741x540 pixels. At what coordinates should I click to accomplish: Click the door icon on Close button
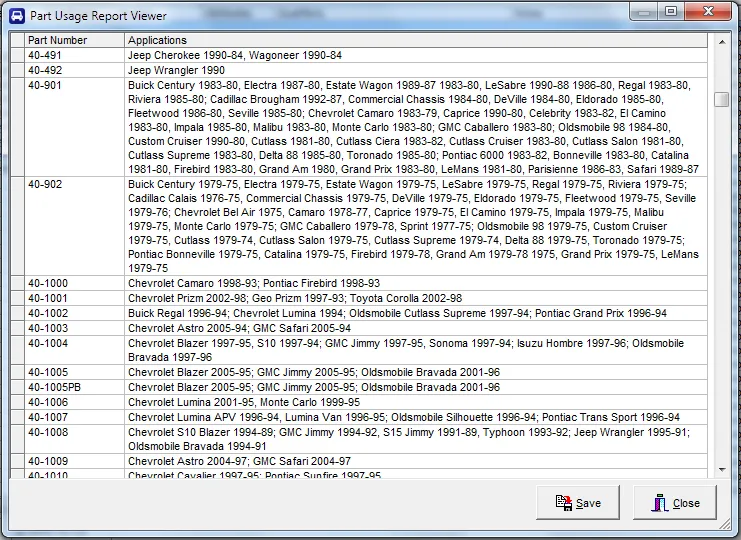tap(660, 503)
